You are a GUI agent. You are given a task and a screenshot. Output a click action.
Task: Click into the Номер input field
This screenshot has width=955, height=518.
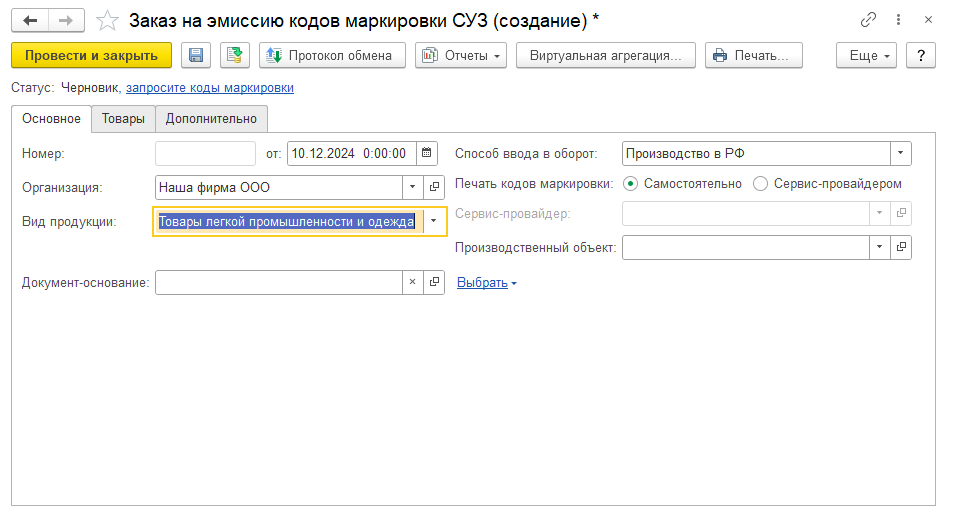point(206,153)
